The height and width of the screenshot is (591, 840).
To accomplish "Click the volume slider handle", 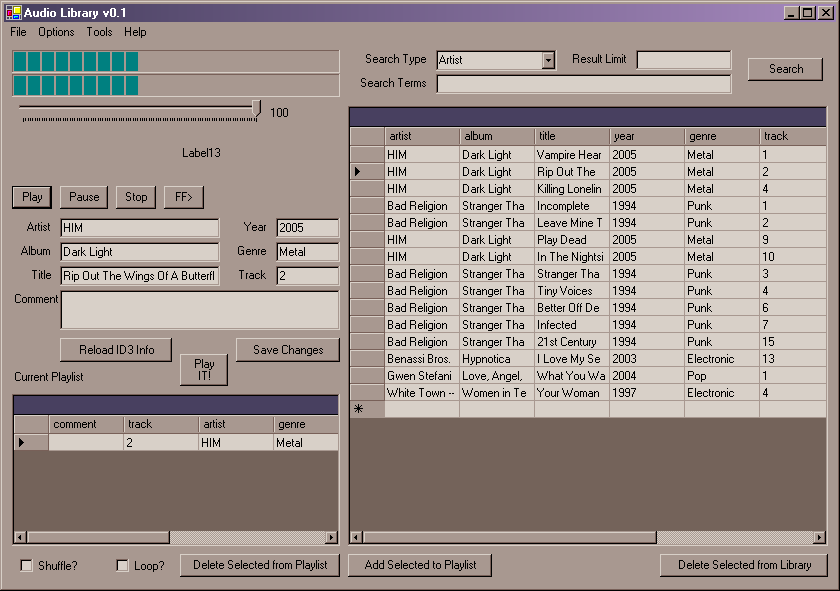I will [x=257, y=110].
